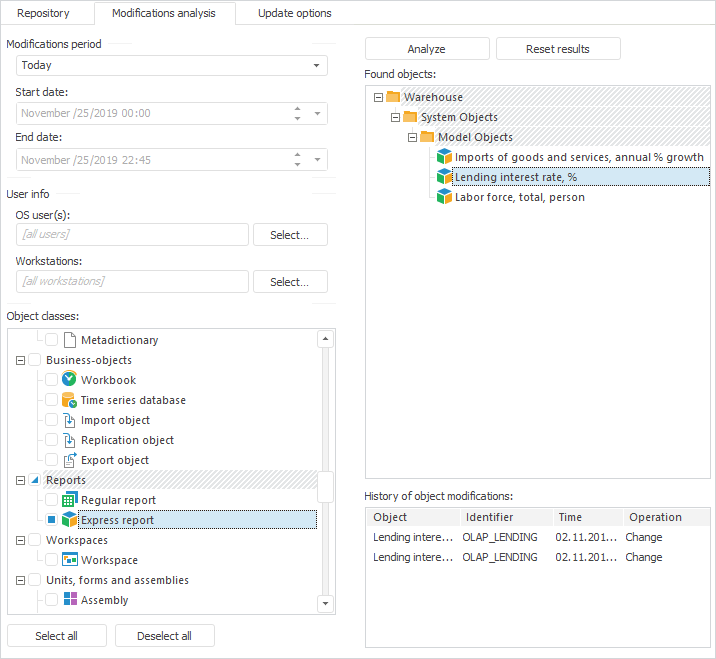Image resolution: width=716 pixels, height=659 pixels.
Task: Click the Time series database icon
Action: pyautogui.click(x=69, y=400)
